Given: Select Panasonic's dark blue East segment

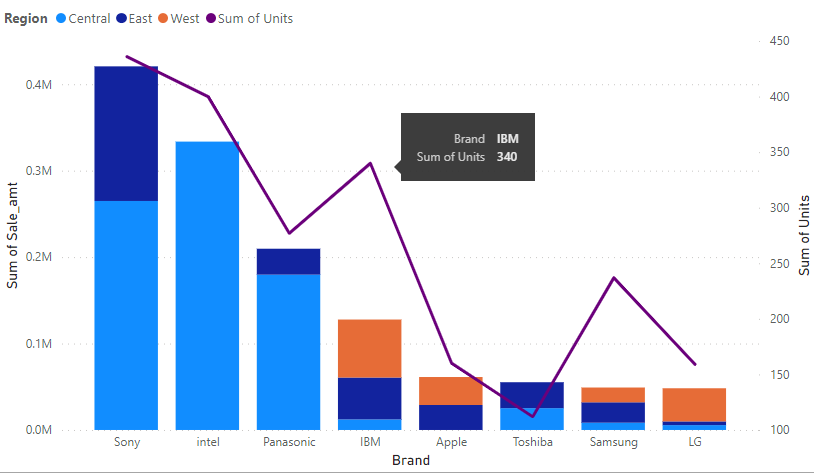Looking at the screenshot, I should [x=288, y=262].
